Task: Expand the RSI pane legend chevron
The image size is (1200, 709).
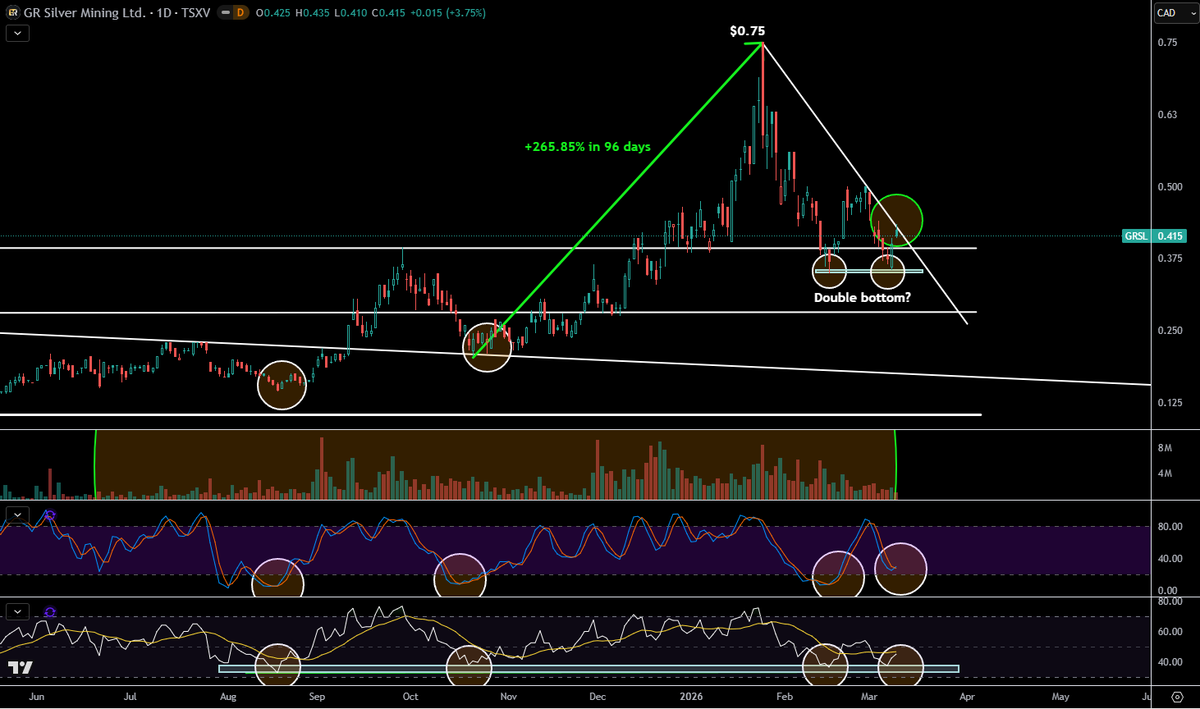Action: tap(18, 611)
